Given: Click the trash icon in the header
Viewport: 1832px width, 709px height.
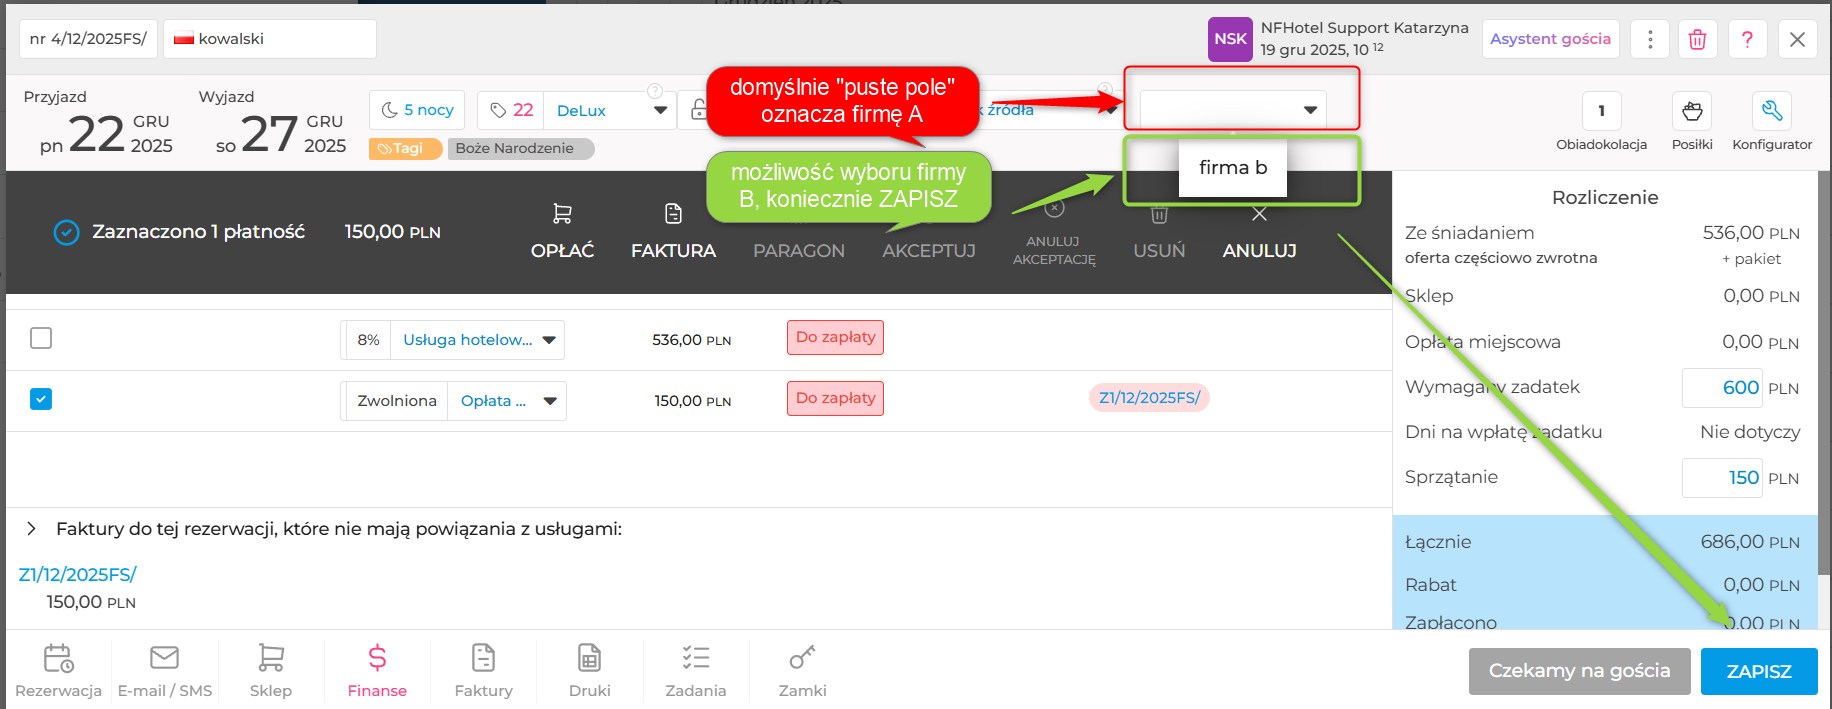Looking at the screenshot, I should 1697,39.
